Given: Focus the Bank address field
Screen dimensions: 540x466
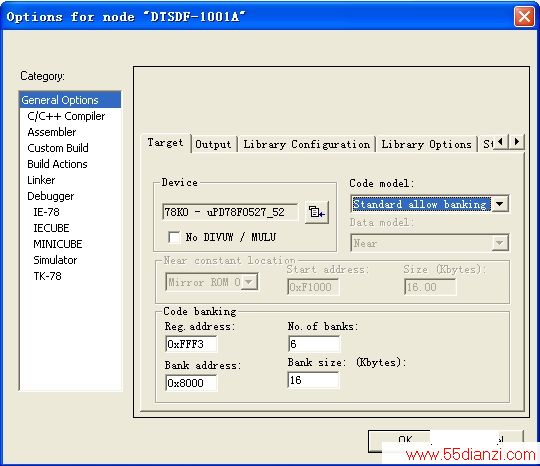Looking at the screenshot, I should pos(191,383).
